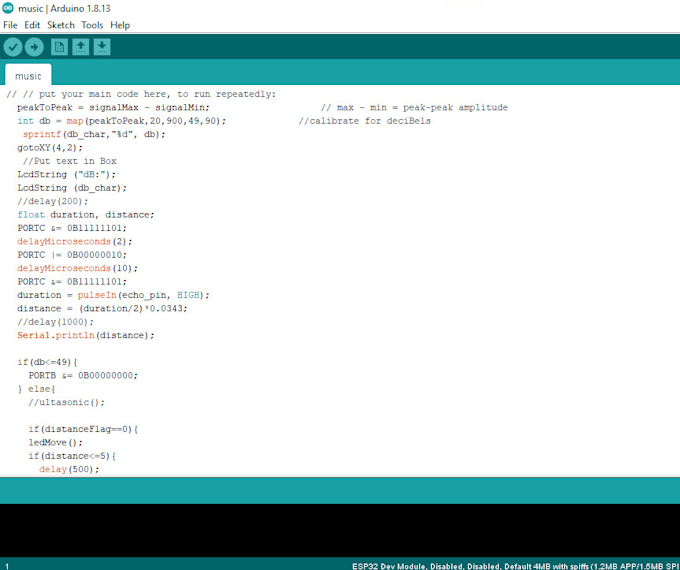Create a new sketch using toolbar icon
The height and width of the screenshot is (570, 680).
point(60,47)
